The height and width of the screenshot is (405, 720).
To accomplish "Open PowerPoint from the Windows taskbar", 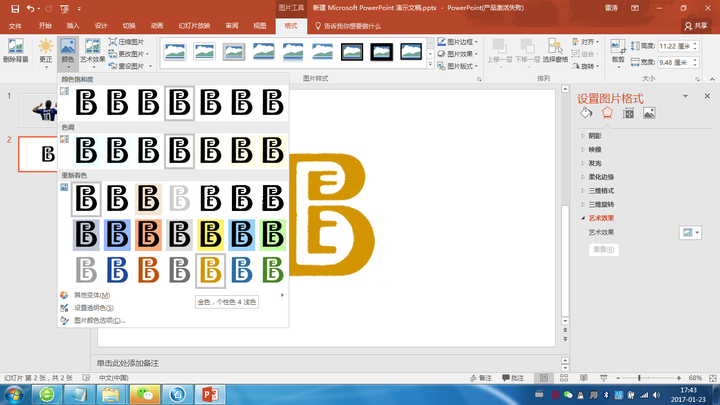I will (210, 394).
